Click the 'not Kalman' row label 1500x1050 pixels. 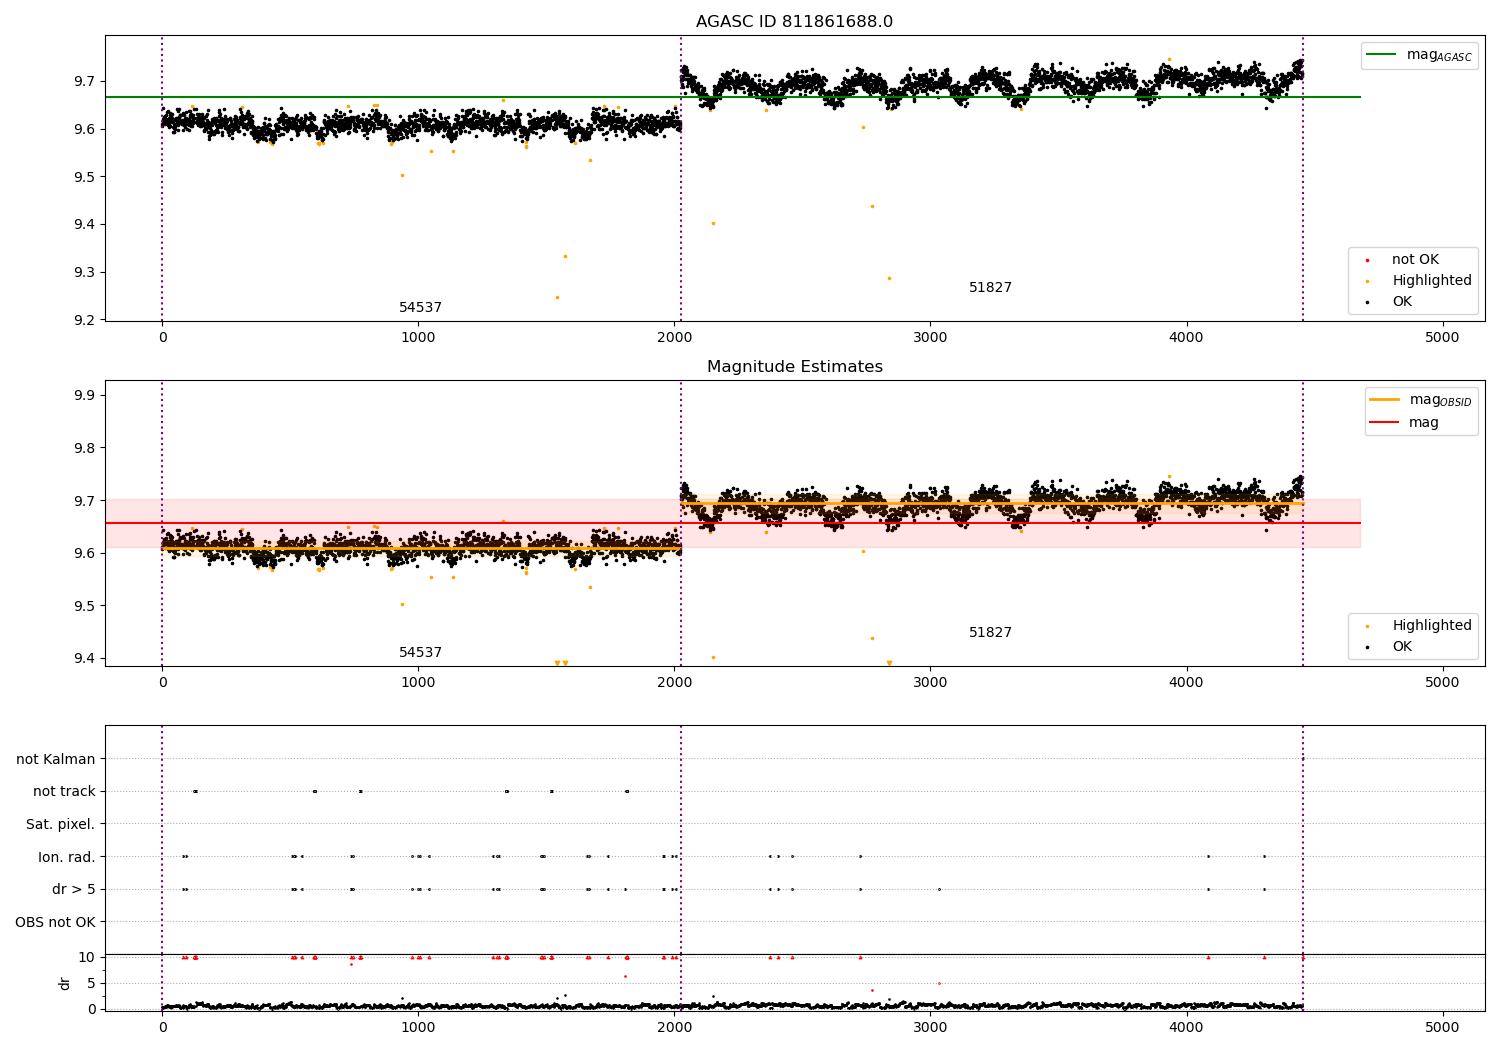(x=56, y=760)
